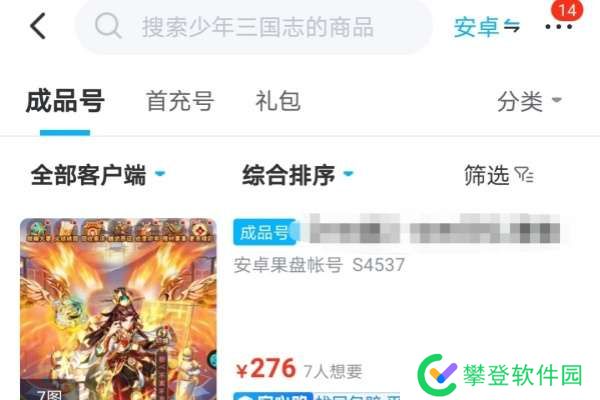Open the 筛选 filter options
Image resolution: width=600 pixels, height=400 pixels.
[x=499, y=175]
